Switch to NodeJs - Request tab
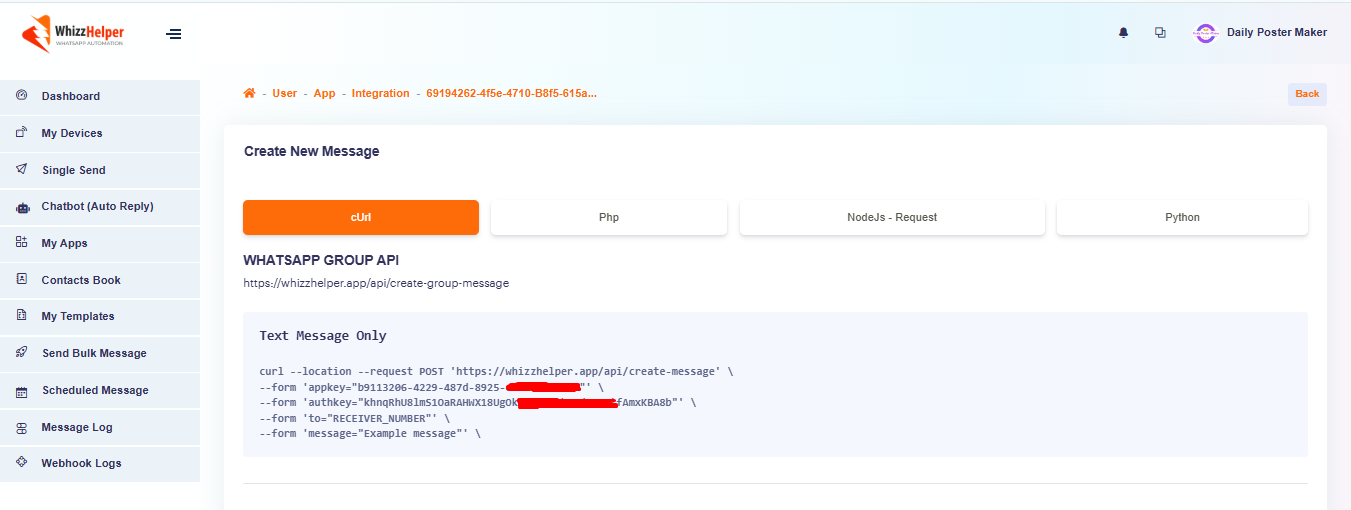 (892, 217)
